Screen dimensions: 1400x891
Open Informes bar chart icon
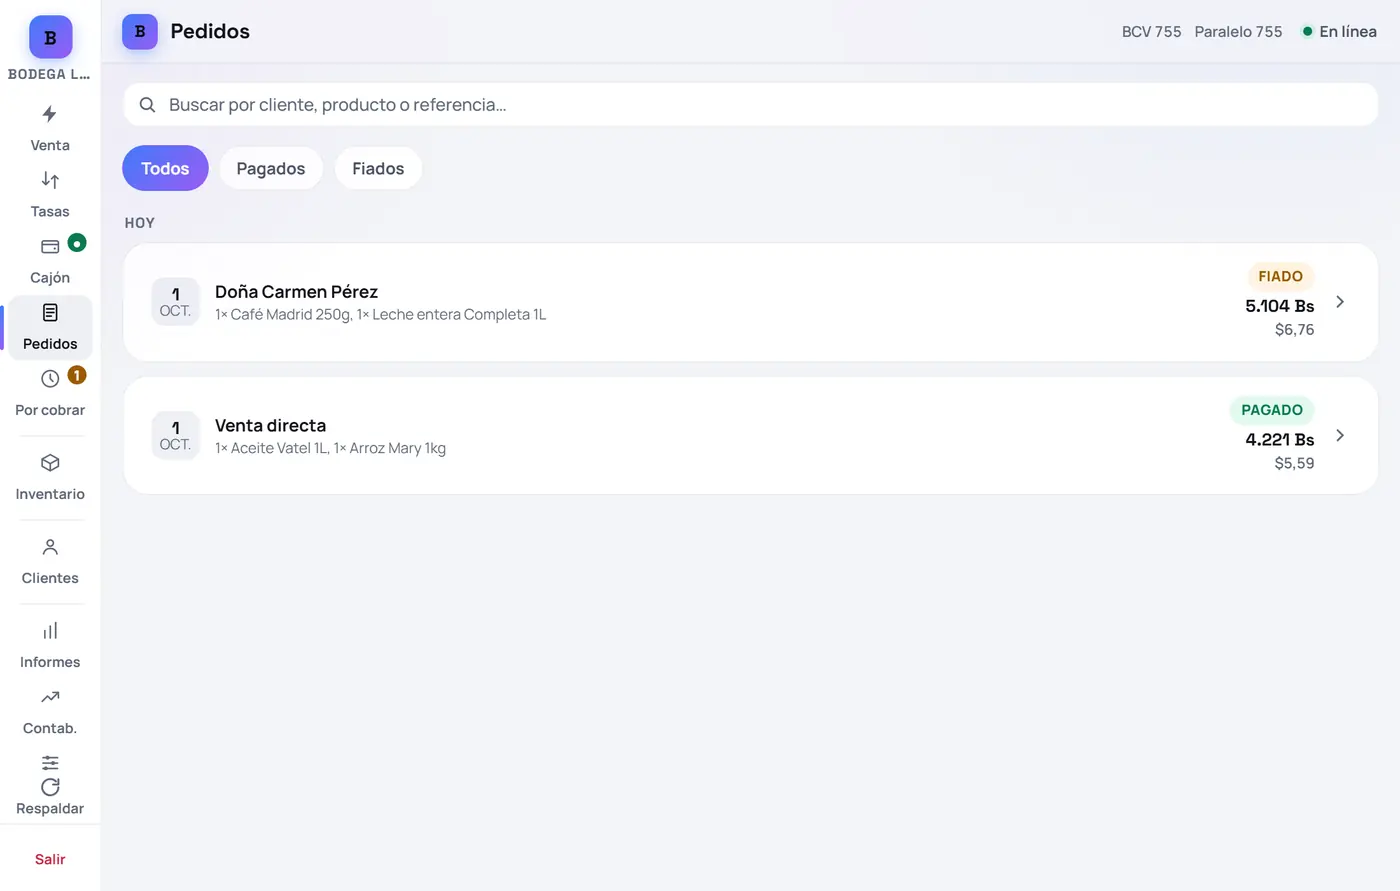[x=50, y=631]
